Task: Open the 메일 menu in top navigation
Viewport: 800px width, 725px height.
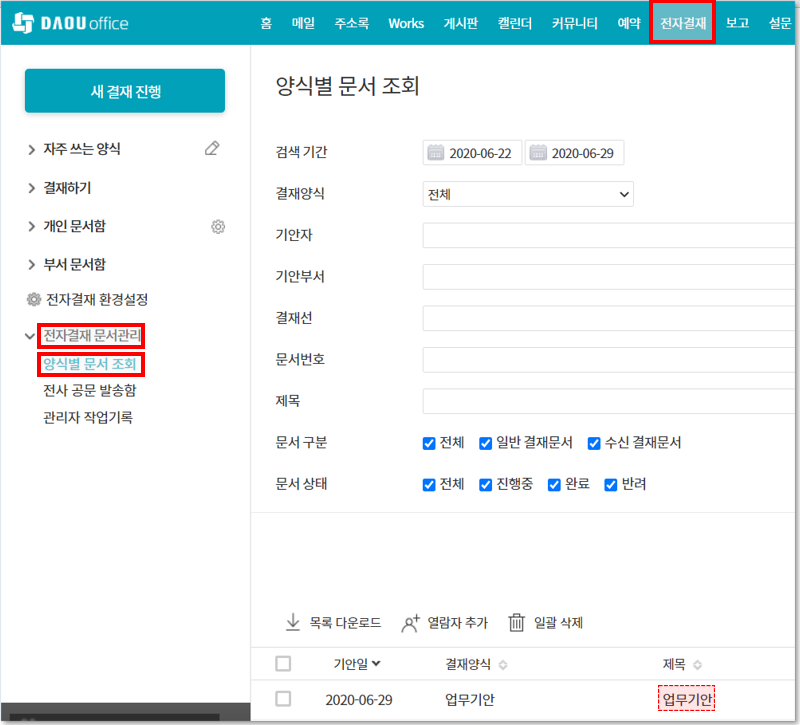Action: tap(303, 23)
